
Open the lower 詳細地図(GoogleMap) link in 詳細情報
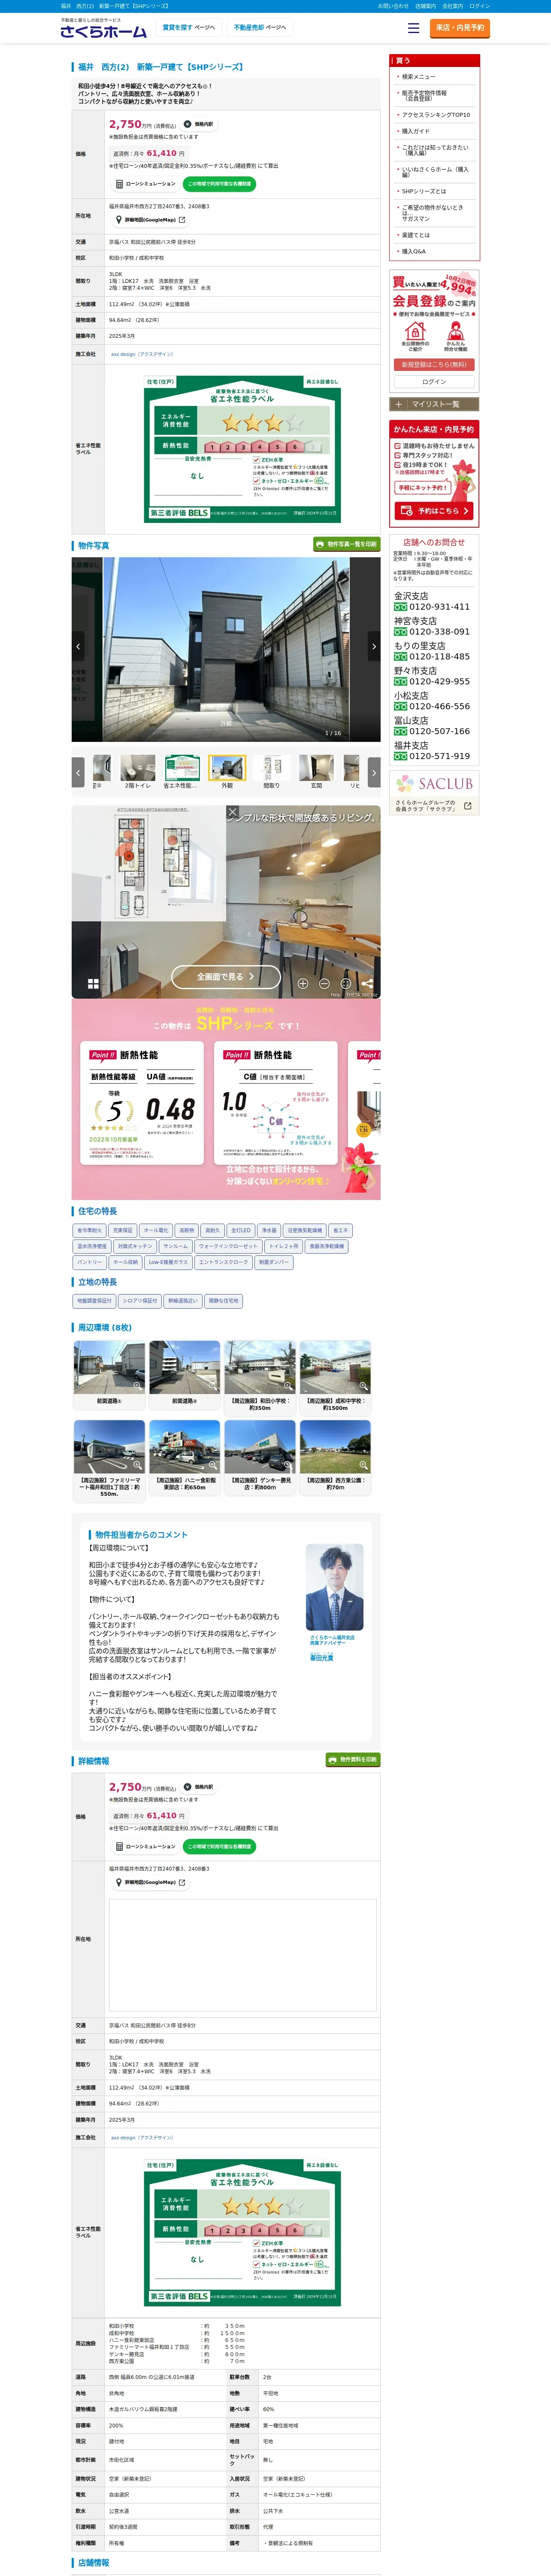[150, 1882]
